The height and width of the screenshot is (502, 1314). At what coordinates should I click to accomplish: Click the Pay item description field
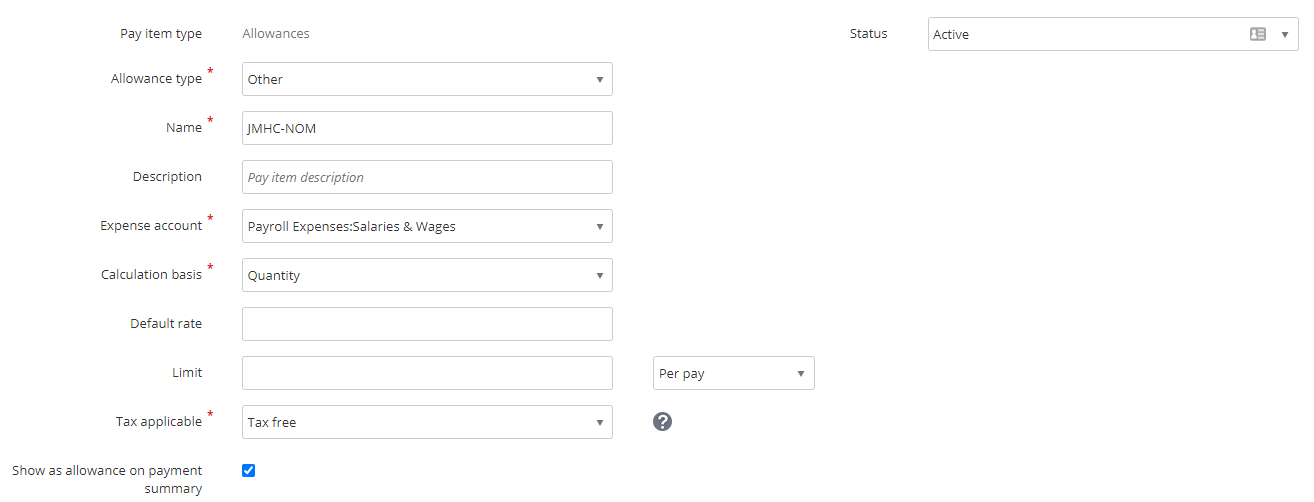tap(427, 177)
